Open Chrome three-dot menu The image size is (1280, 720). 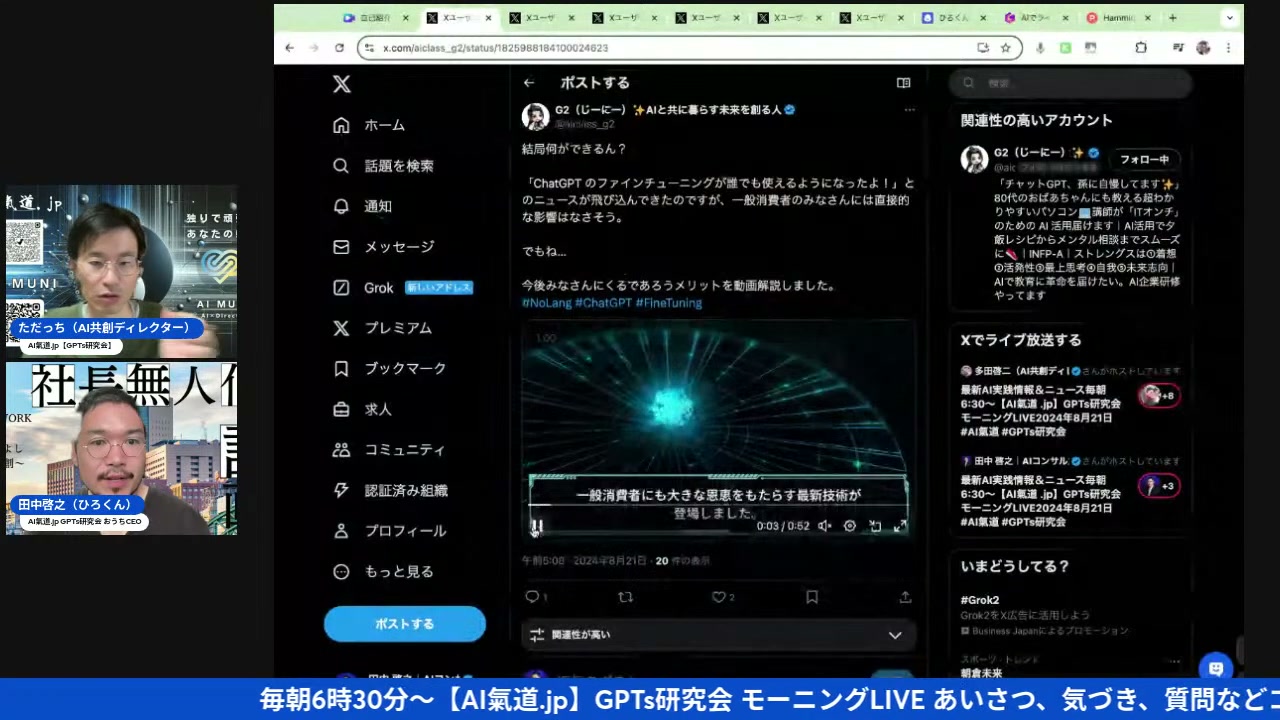click(x=1228, y=48)
